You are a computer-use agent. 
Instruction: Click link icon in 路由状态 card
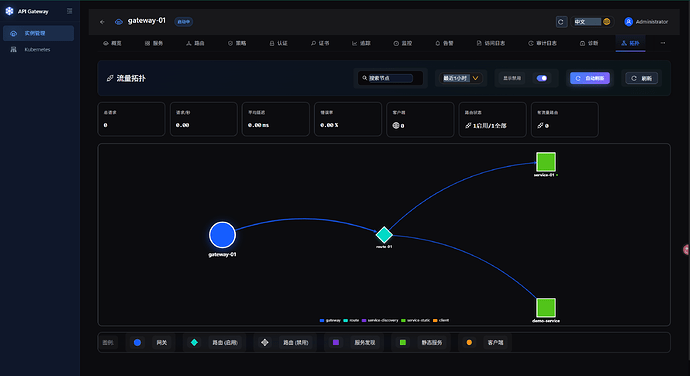tap(468, 125)
